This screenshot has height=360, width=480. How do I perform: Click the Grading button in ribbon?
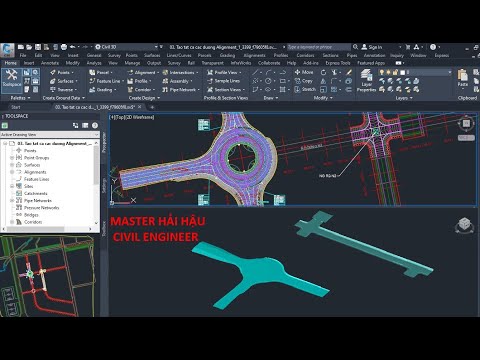coord(103,89)
